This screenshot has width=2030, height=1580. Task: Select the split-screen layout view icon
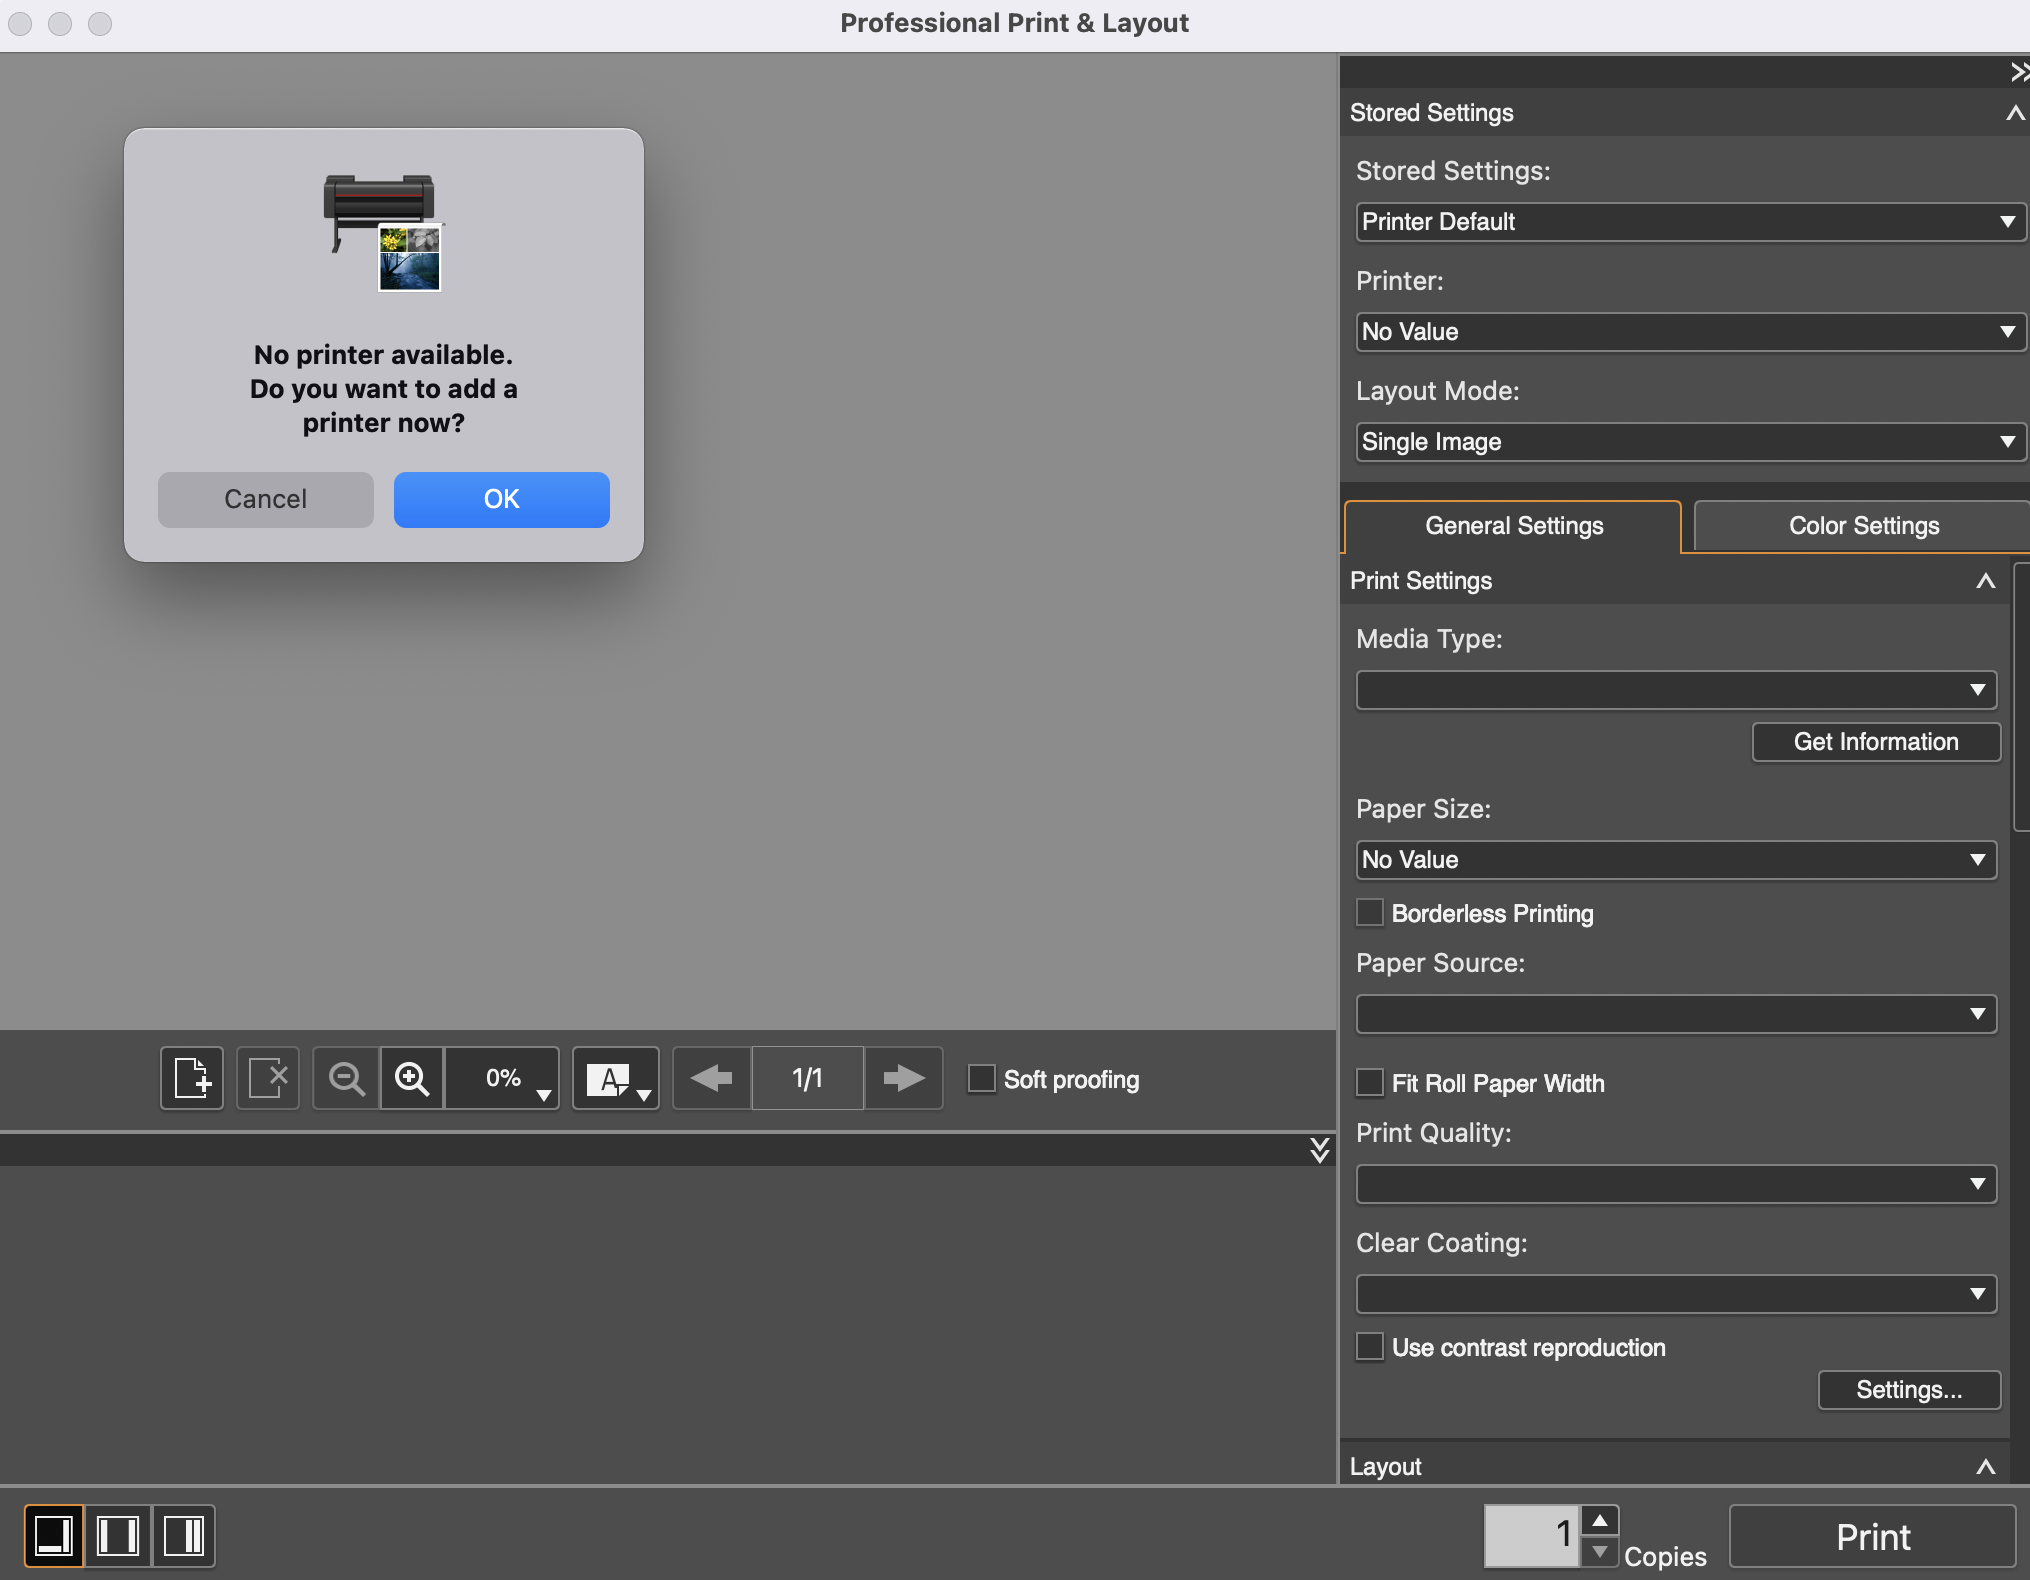[120, 1536]
